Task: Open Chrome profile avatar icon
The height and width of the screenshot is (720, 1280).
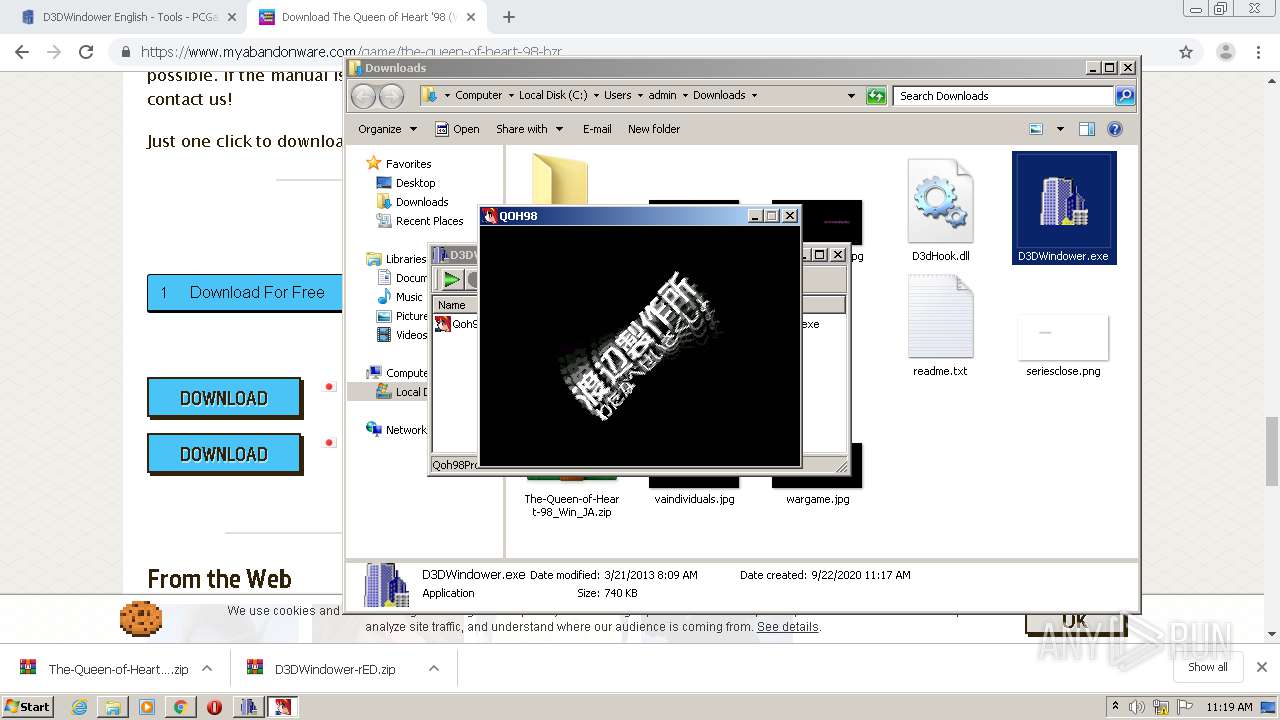Action: (x=1225, y=52)
